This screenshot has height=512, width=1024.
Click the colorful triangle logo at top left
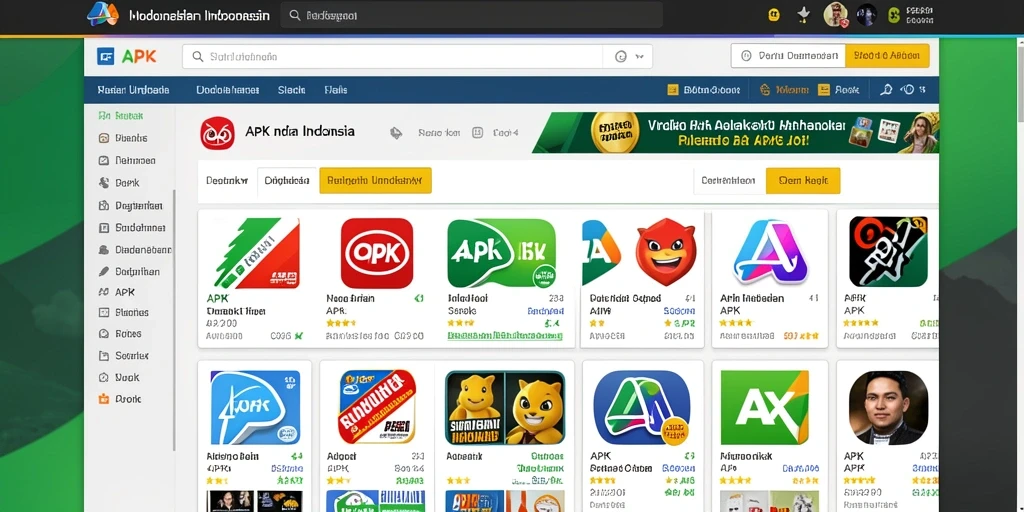(x=103, y=14)
